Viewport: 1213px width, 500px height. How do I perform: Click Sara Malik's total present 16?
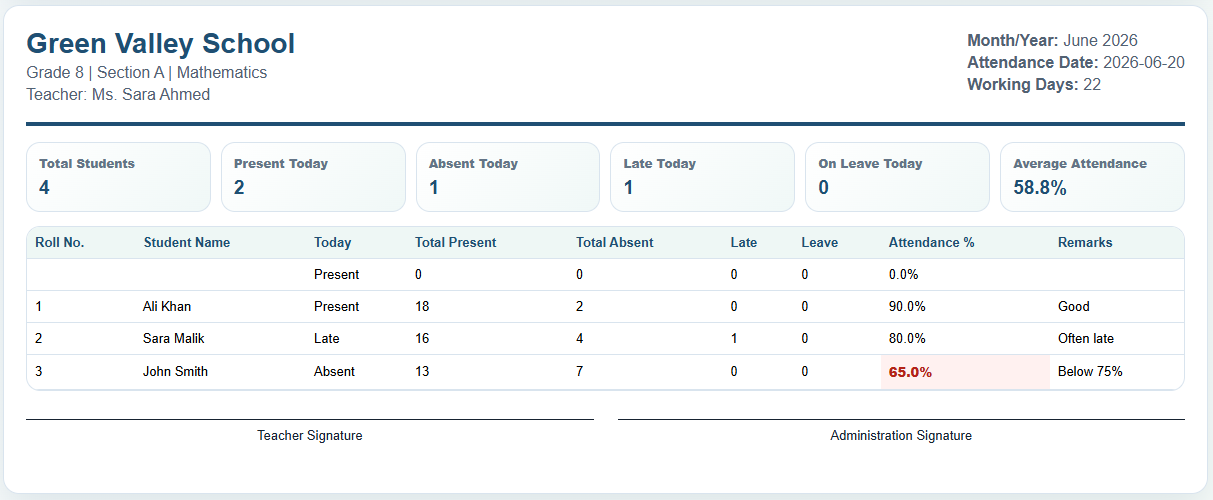[x=487, y=339]
